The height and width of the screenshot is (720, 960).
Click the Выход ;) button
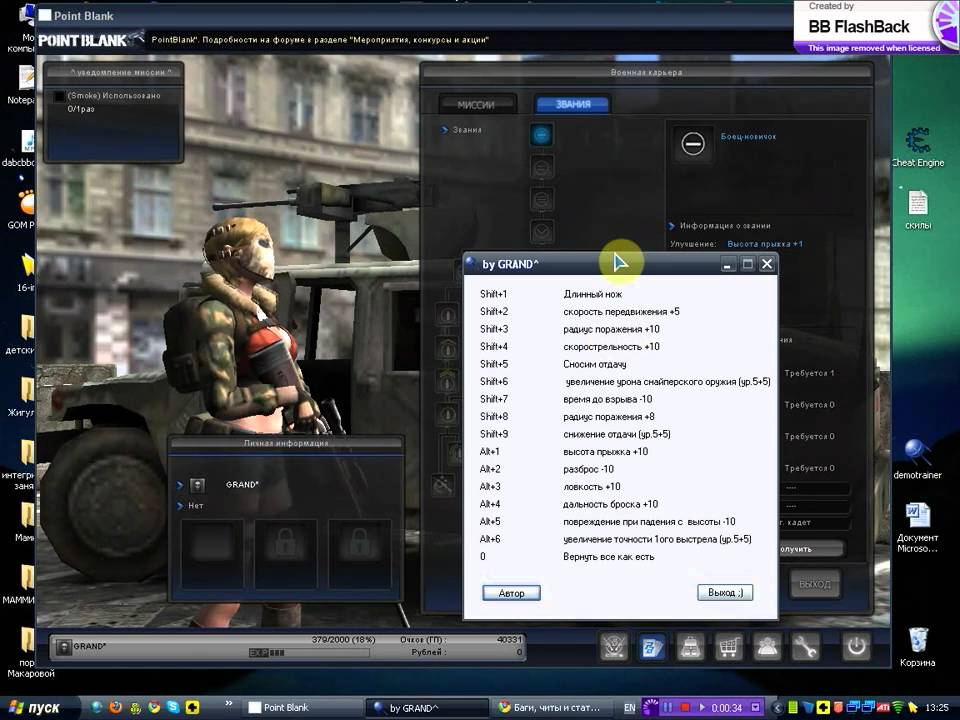(725, 593)
